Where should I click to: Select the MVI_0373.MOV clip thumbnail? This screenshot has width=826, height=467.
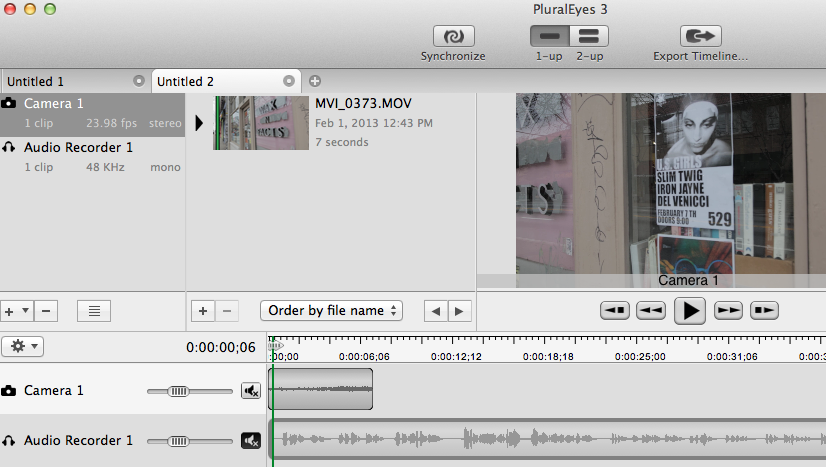pyautogui.click(x=260, y=123)
